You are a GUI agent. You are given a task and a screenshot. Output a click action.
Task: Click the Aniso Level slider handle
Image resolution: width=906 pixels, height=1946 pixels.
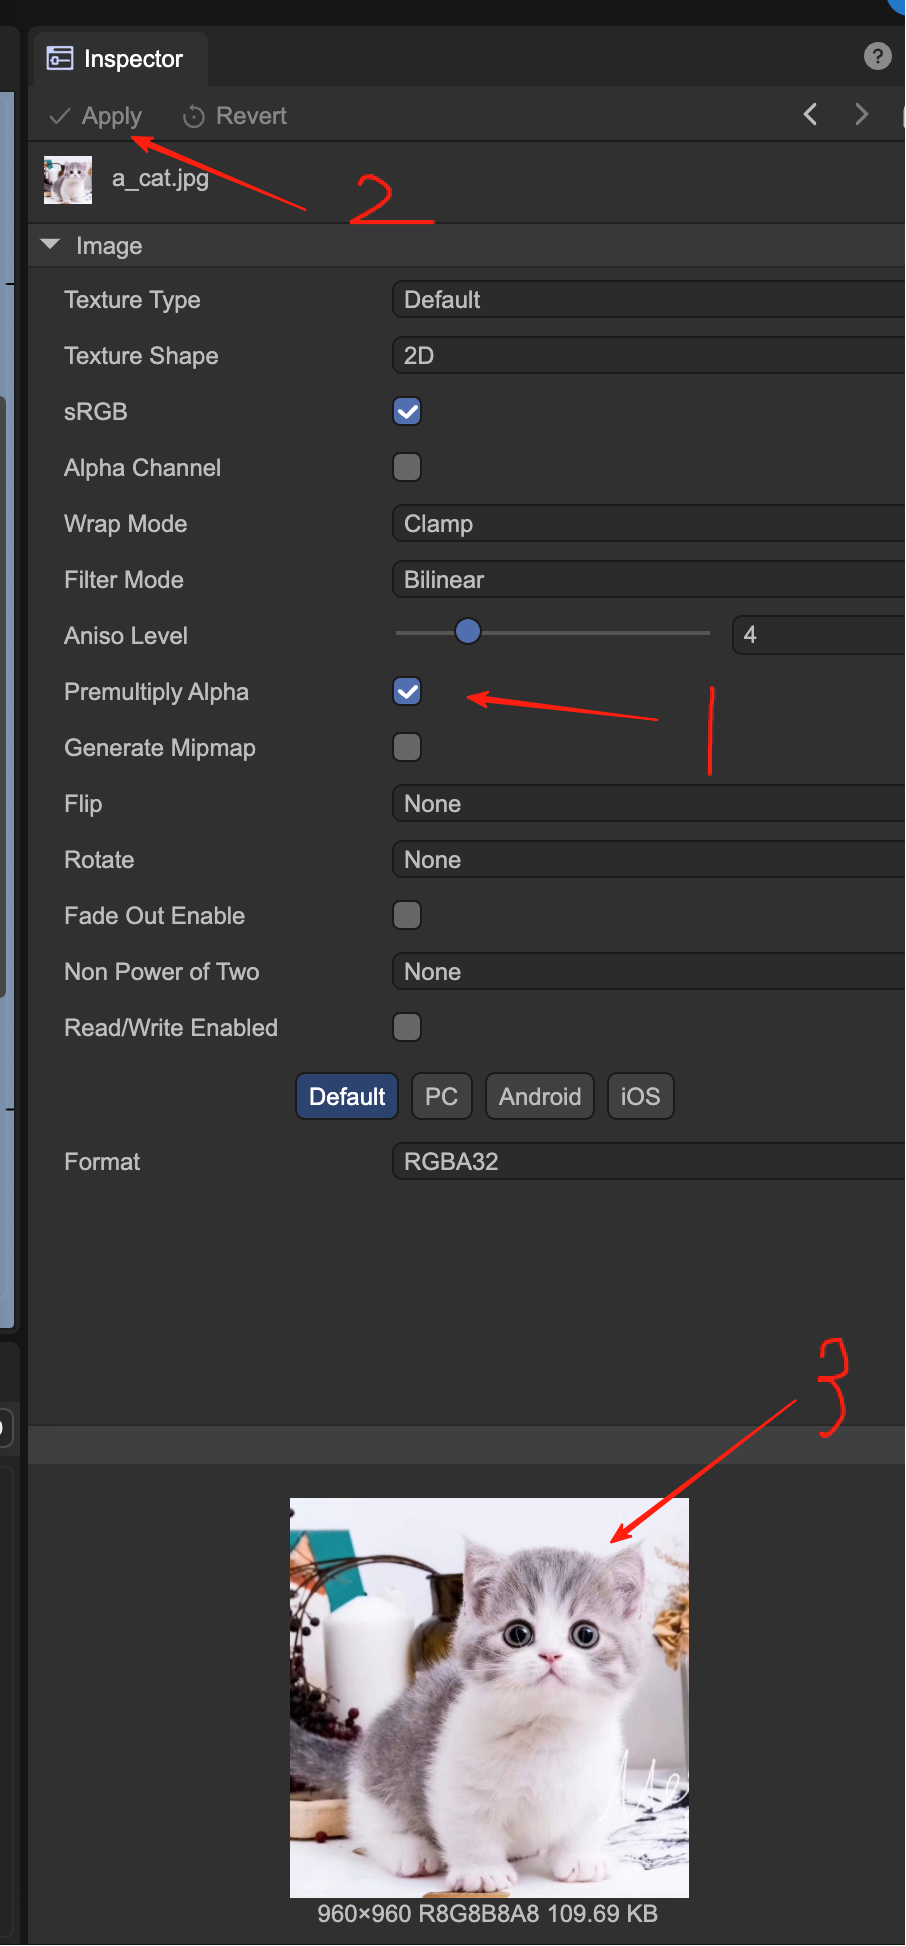[467, 632]
